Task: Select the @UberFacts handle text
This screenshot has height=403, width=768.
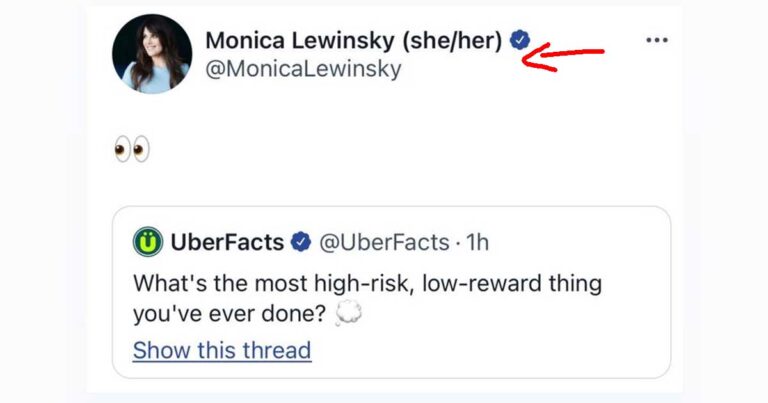Action: pos(379,242)
